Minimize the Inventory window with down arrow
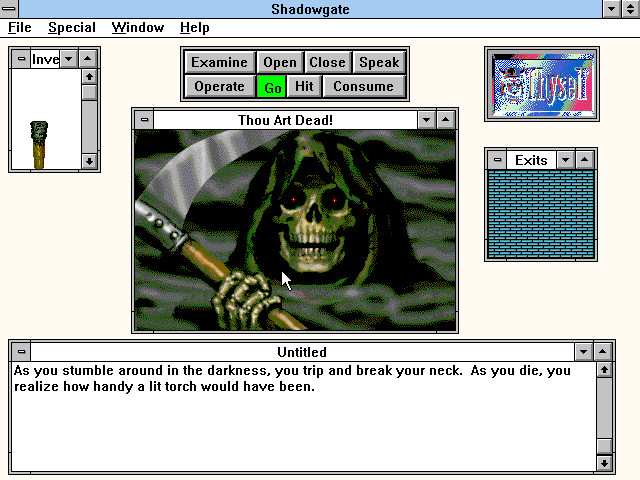Viewport: 640px width, 480px height. tap(69, 59)
